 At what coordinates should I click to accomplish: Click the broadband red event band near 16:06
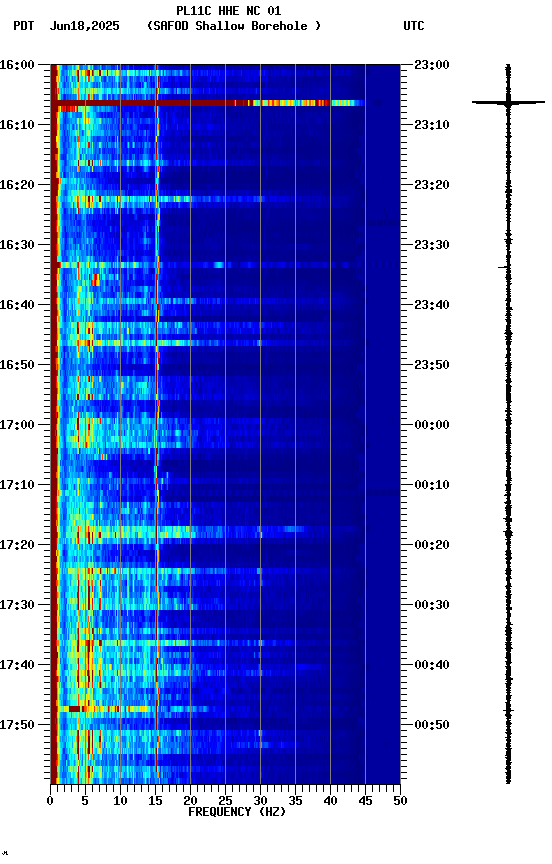[208, 103]
